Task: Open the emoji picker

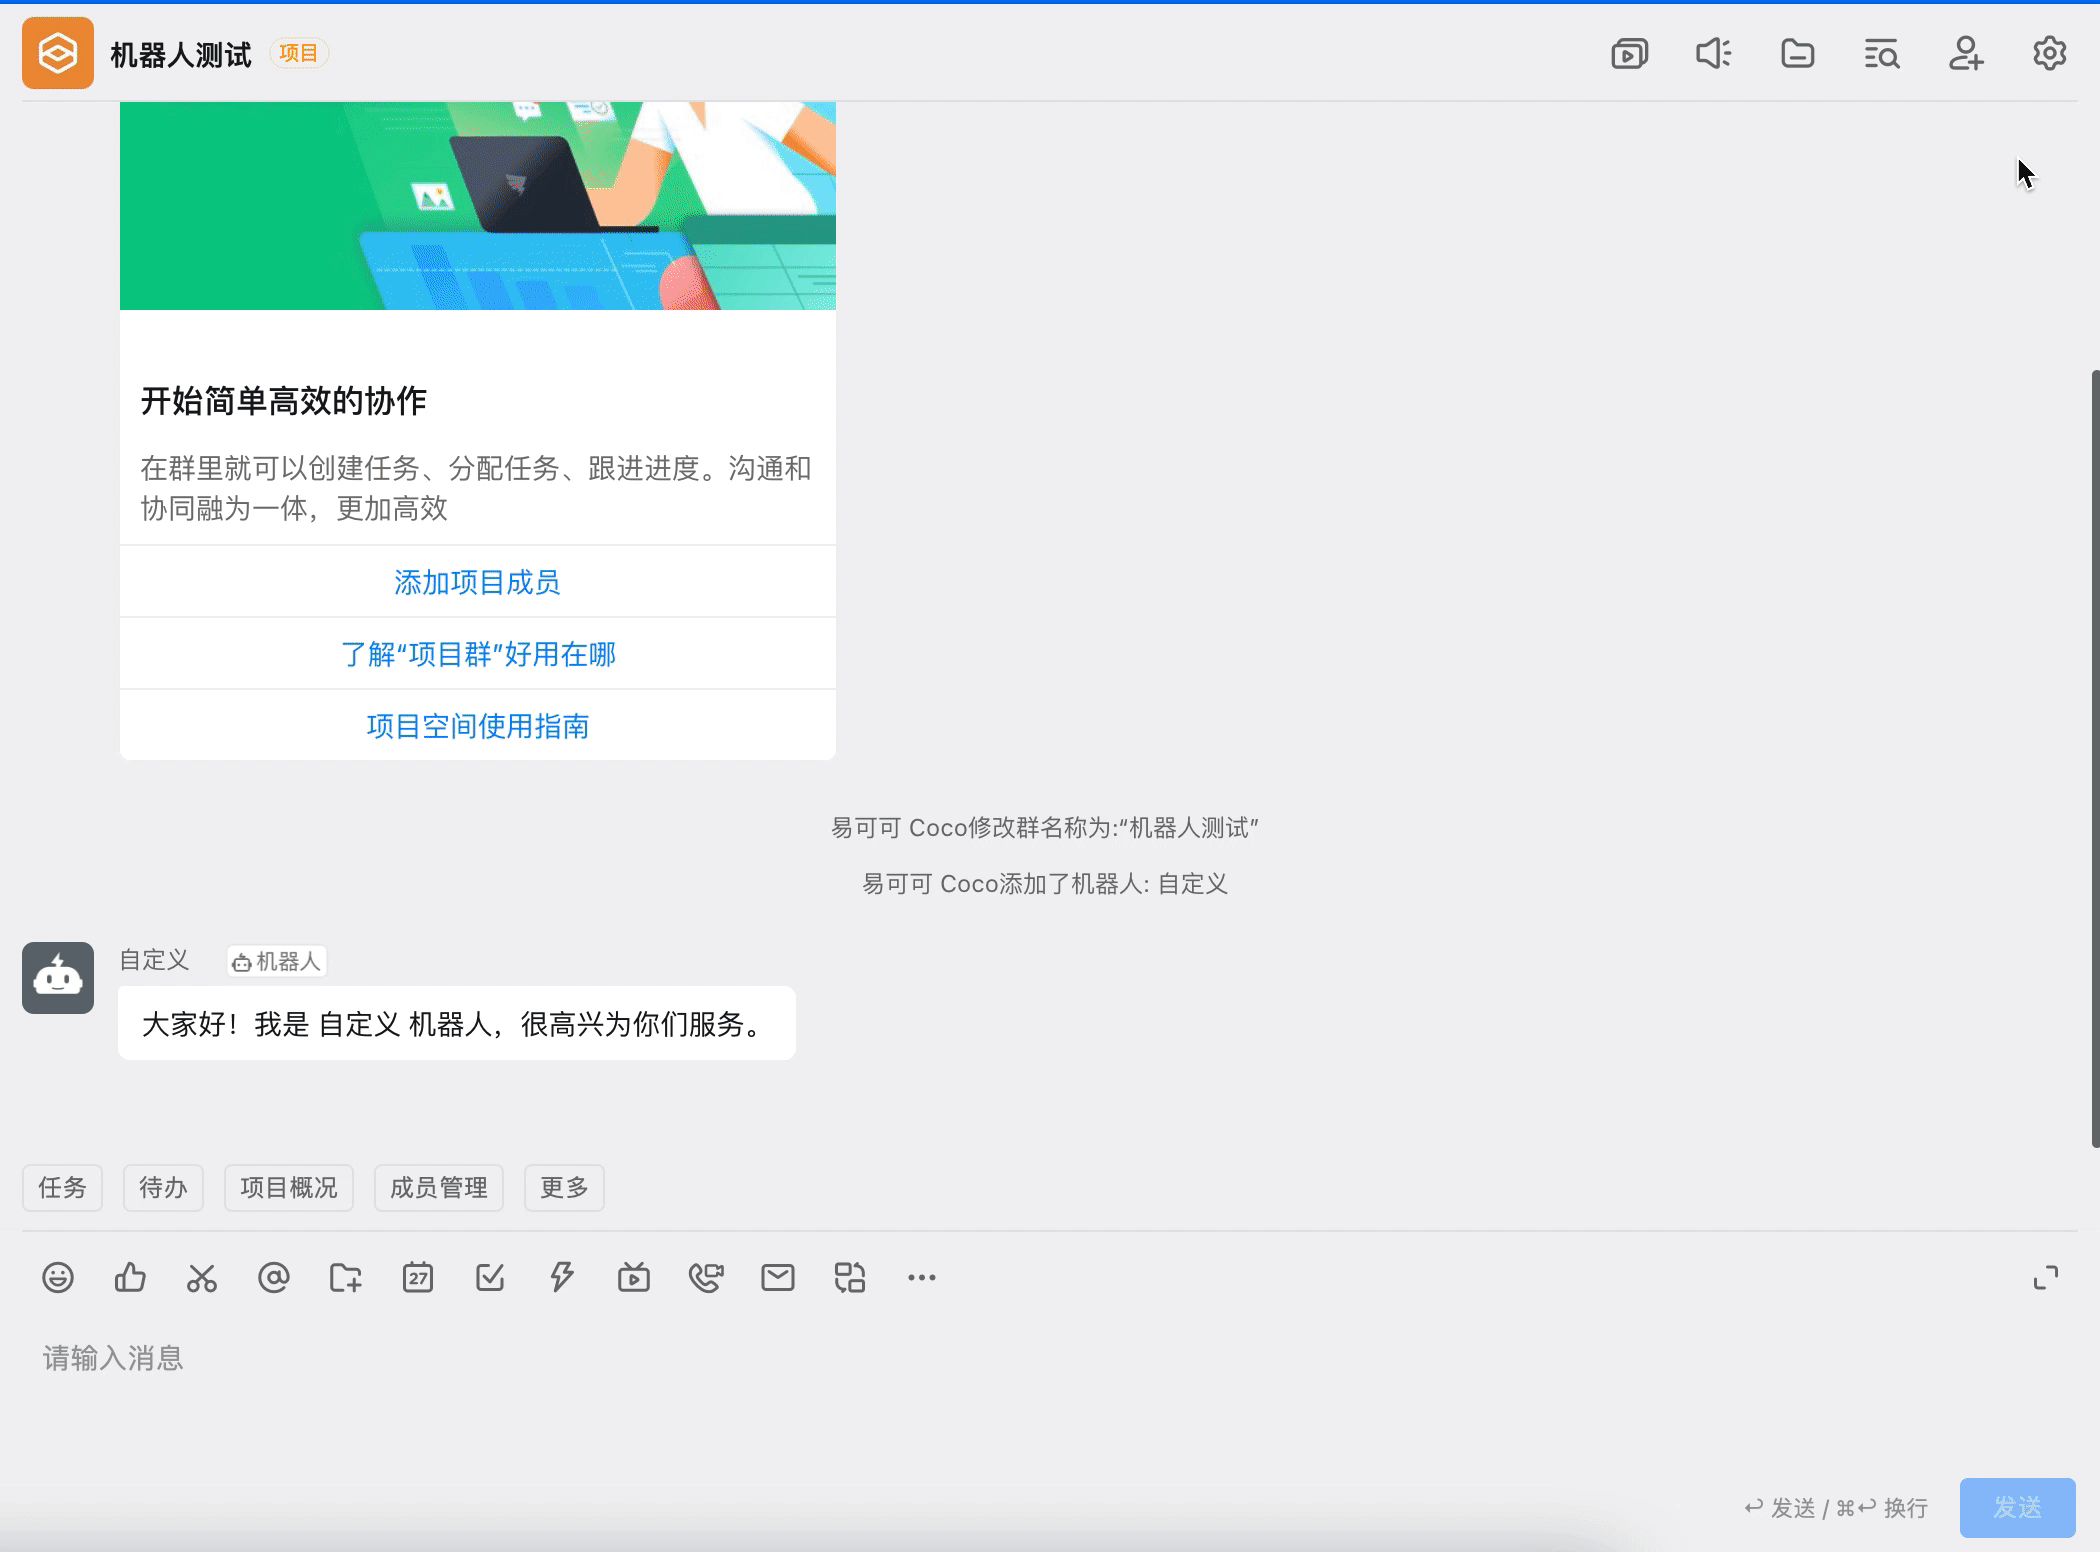Action: click(x=59, y=1277)
